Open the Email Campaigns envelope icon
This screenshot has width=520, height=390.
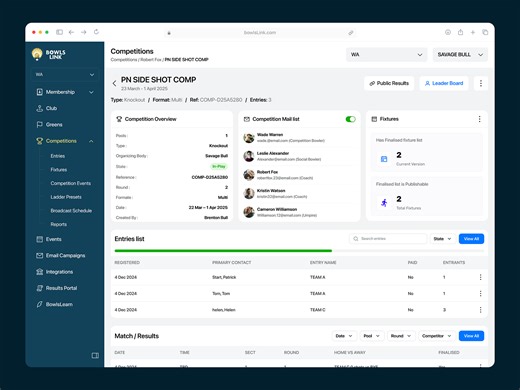click(x=39, y=255)
